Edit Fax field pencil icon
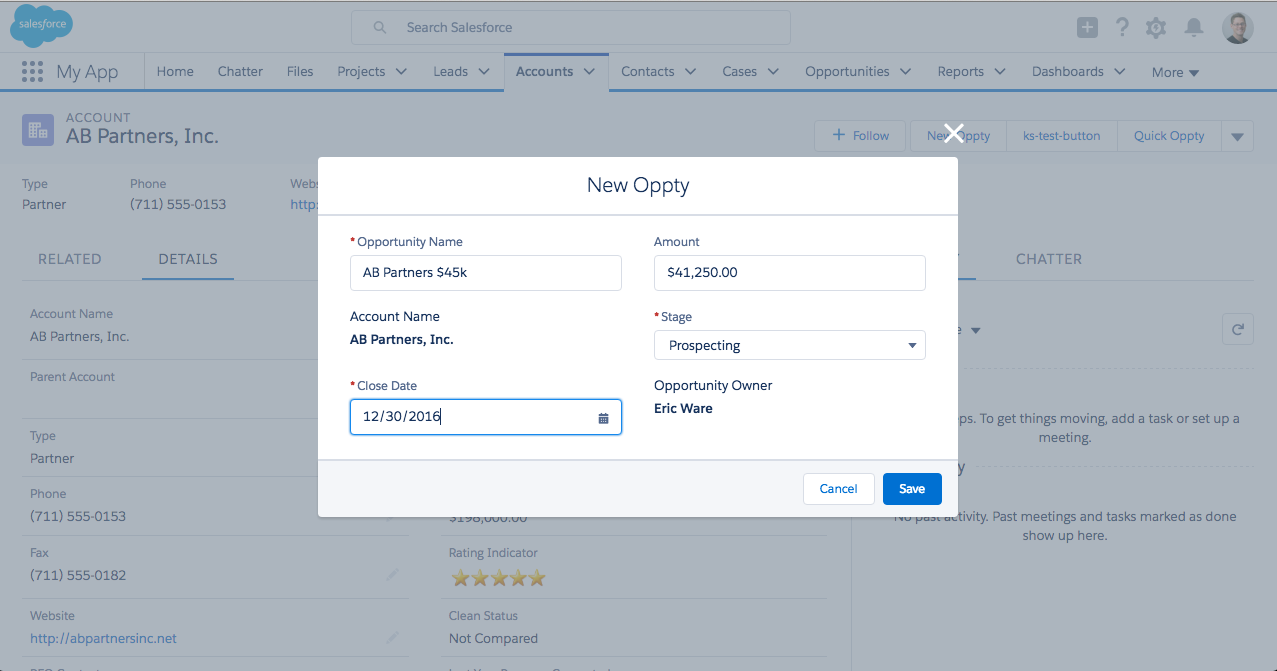1277x671 pixels. (393, 574)
